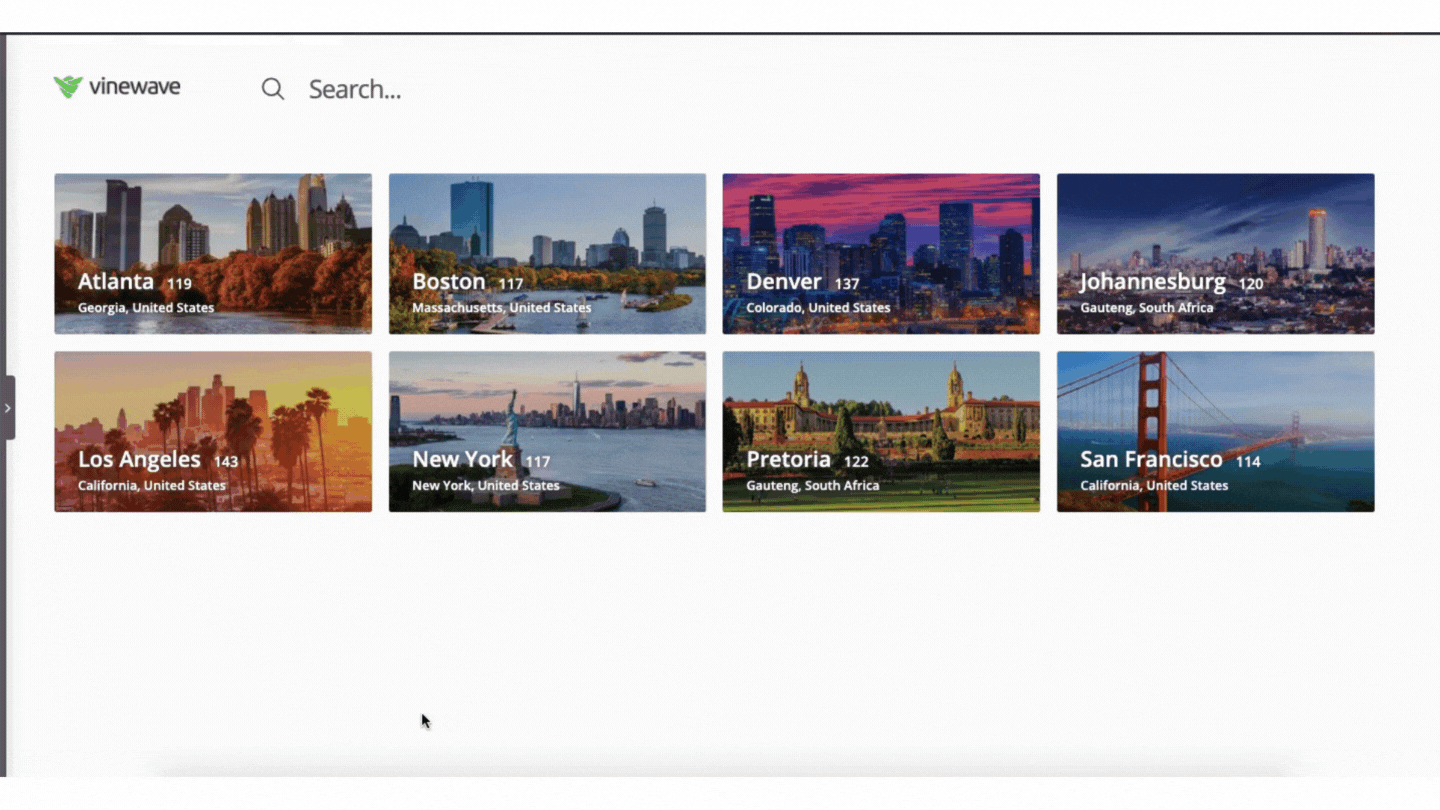Screen dimensions: 1440x810
Task: Open the Los Angeles city card
Action: point(213,432)
